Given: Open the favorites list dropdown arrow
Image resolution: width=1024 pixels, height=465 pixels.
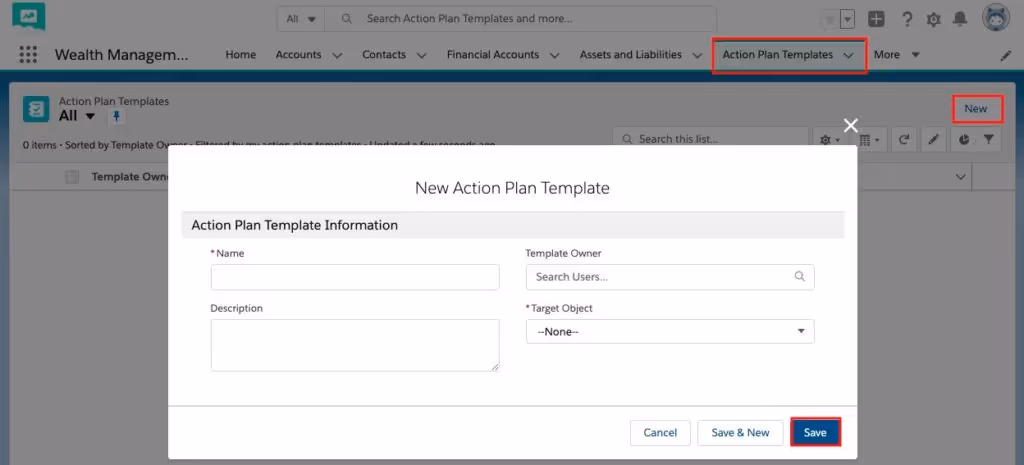Looking at the screenshot, I should [847, 20].
